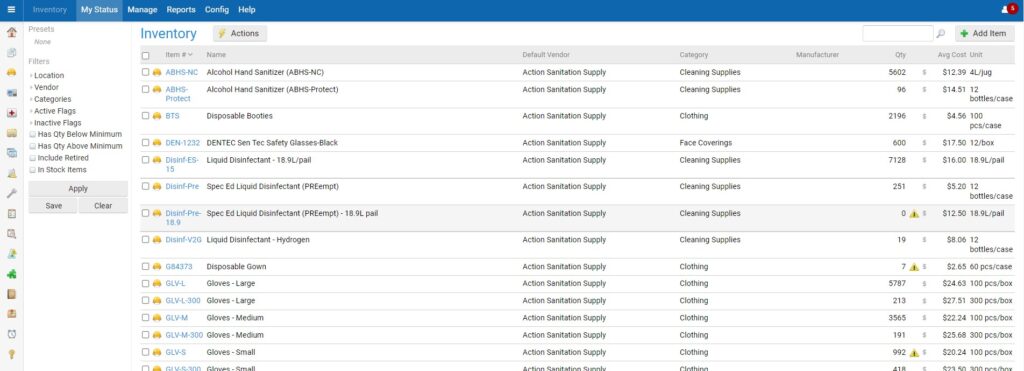Viewport: 1024px width, 371px height.
Task: Click the Clear filters button
Action: 103,206
